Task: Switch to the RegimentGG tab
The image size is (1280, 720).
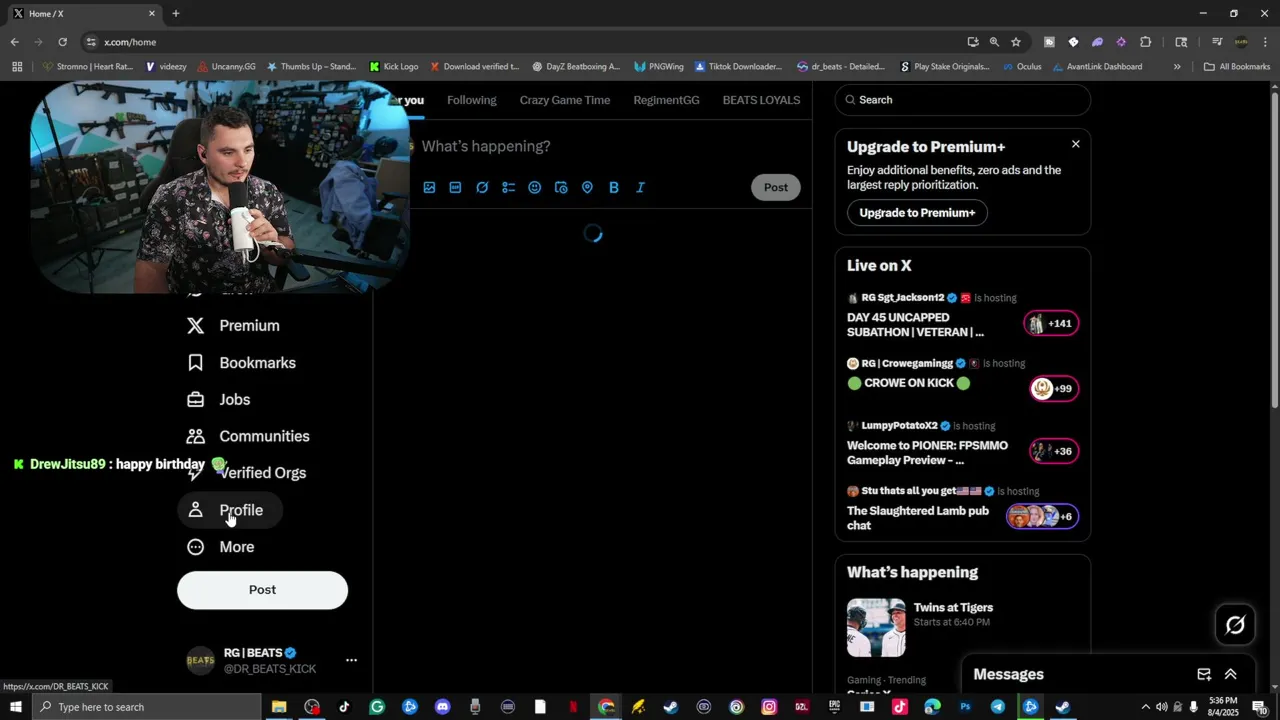Action: coord(666,100)
